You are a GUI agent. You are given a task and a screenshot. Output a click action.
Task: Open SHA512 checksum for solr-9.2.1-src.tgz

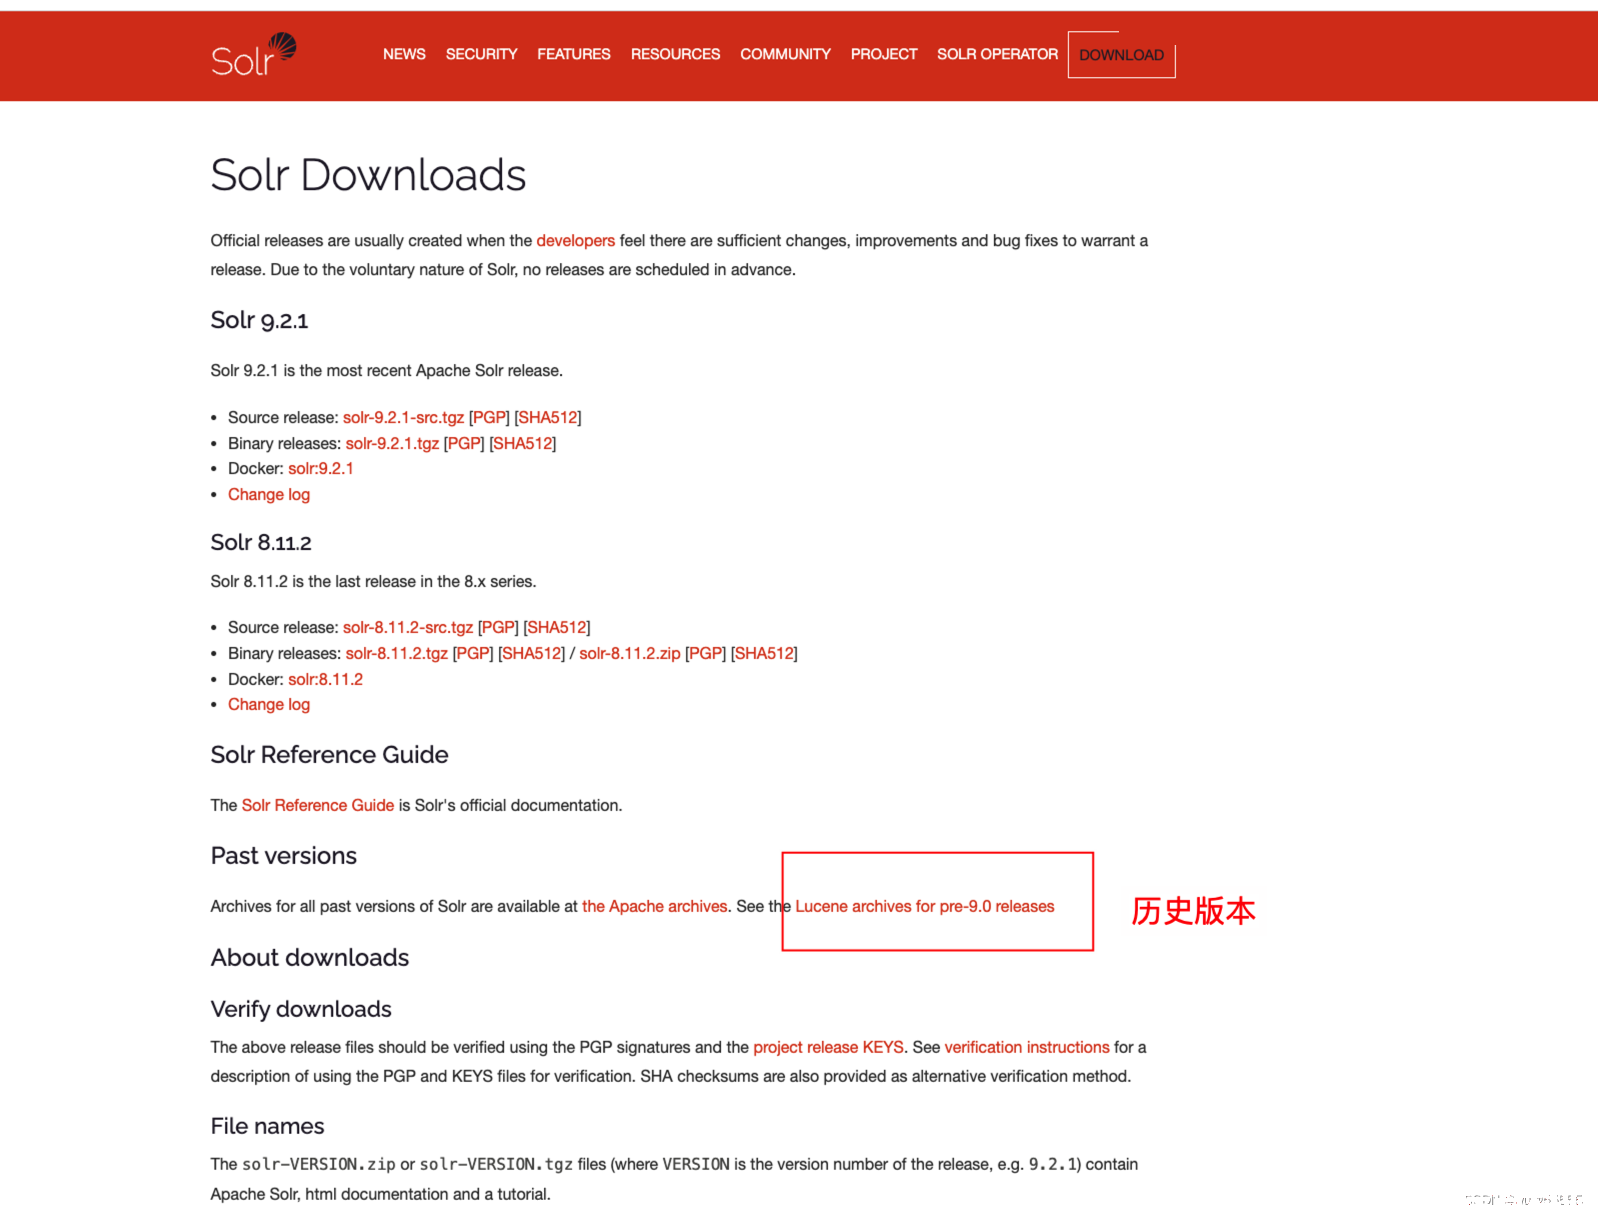(x=548, y=417)
